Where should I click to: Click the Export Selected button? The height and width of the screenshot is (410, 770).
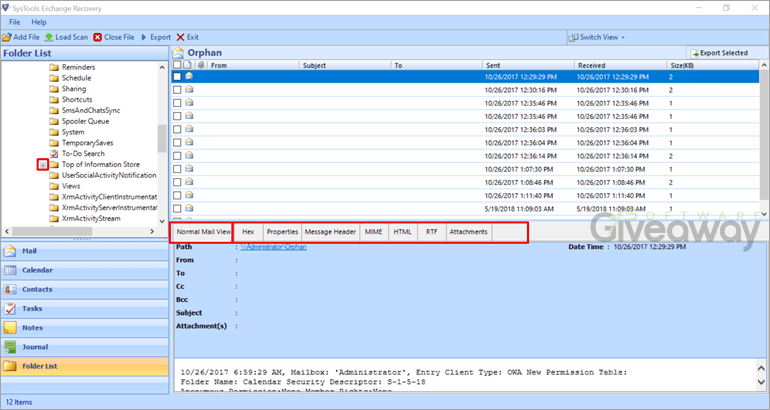click(719, 52)
